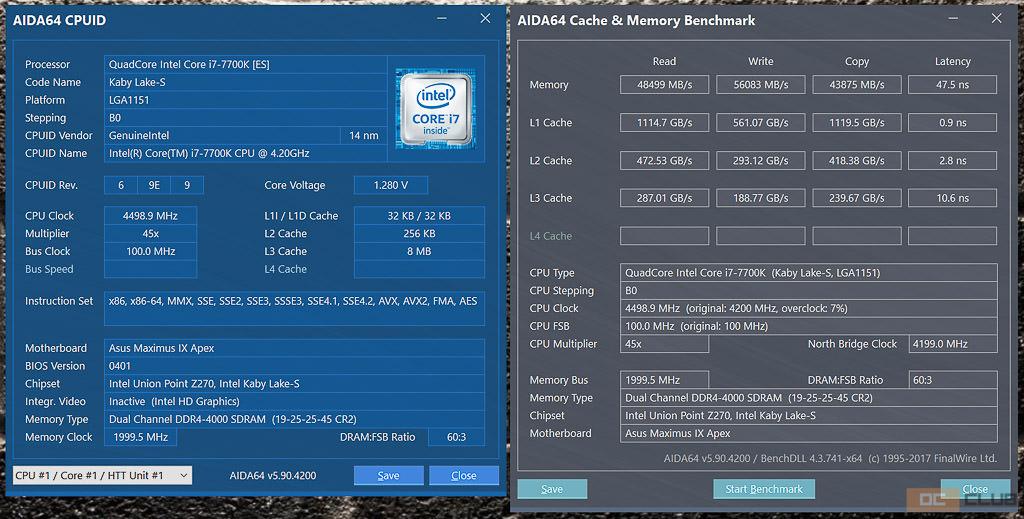Open the CPU core selector dropdown
Screen dimensions: 1024x519
pos(103,475)
